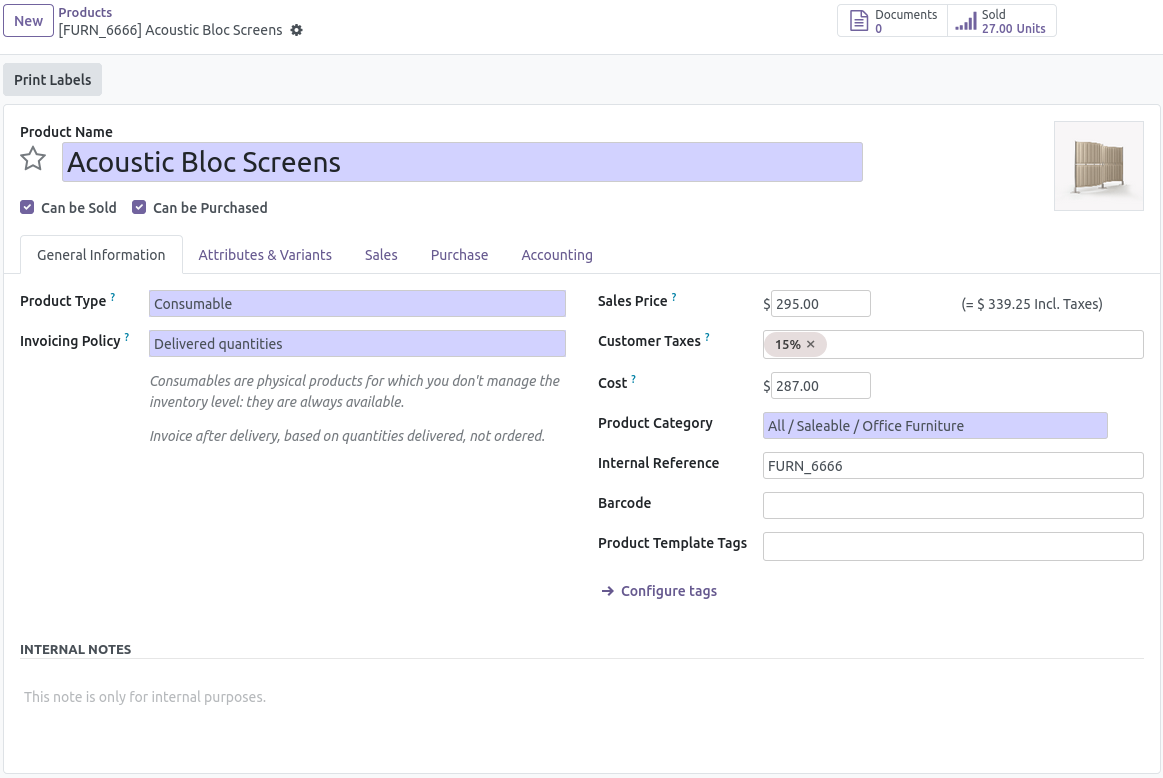Screen dimensions: 1163x778
Task: Uncheck the Can be Sold checkbox
Action: click(27, 207)
